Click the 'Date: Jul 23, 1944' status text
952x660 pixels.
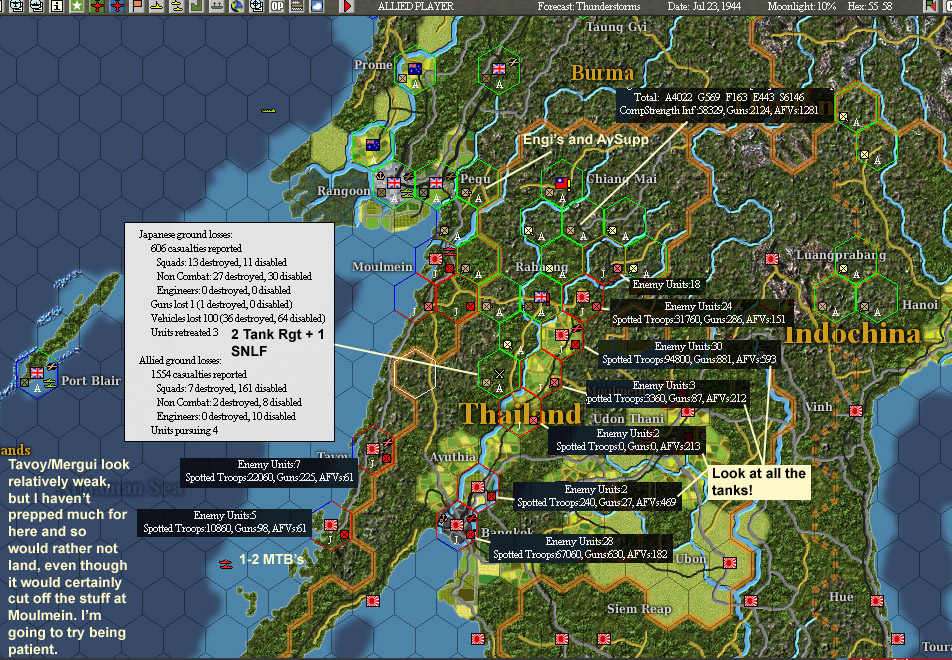pos(706,6)
